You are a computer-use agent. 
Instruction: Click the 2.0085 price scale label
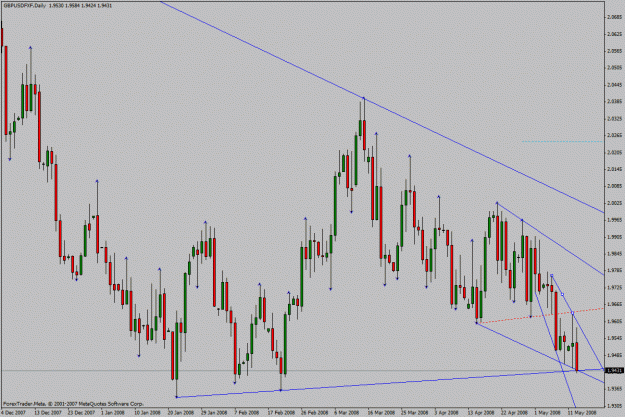pyautogui.click(x=615, y=186)
